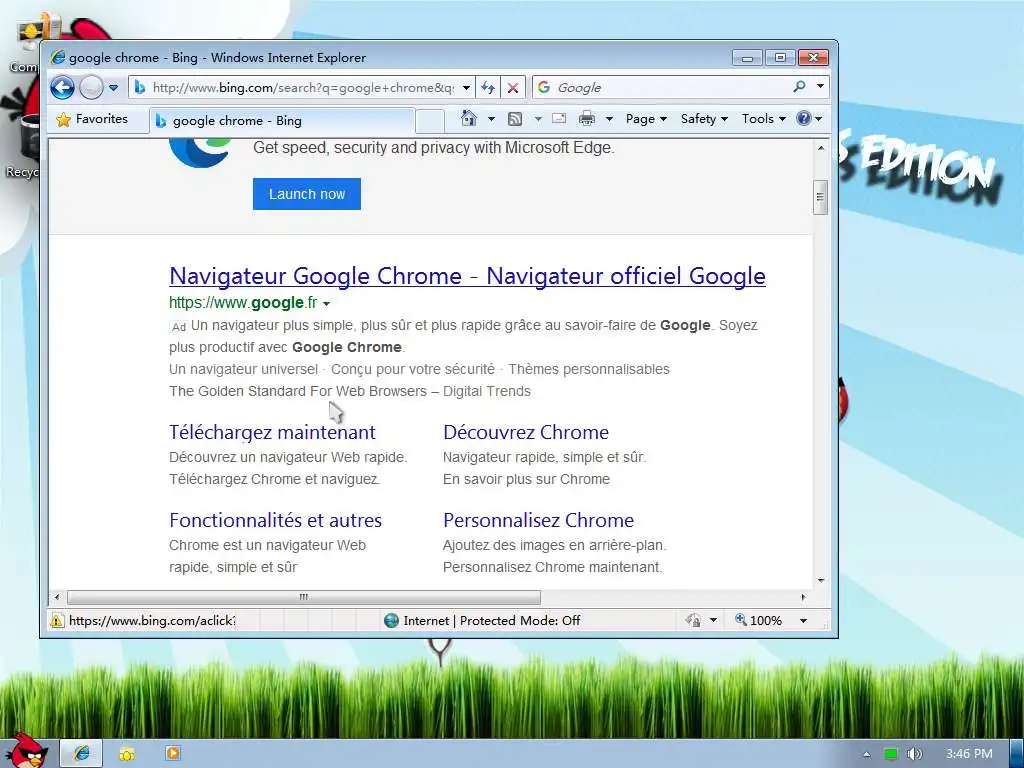Expand the address bar autocomplete dropdown
The width and height of the screenshot is (1024, 768).
(466, 88)
